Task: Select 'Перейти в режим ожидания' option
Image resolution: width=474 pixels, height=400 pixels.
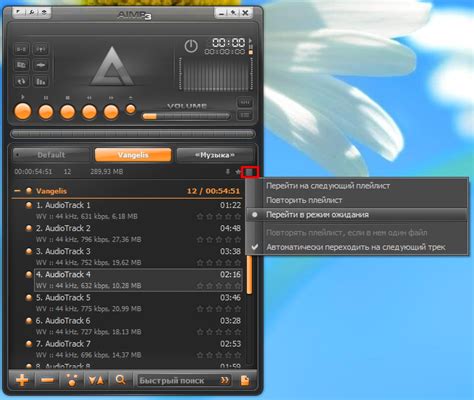Action: pyautogui.click(x=357, y=215)
